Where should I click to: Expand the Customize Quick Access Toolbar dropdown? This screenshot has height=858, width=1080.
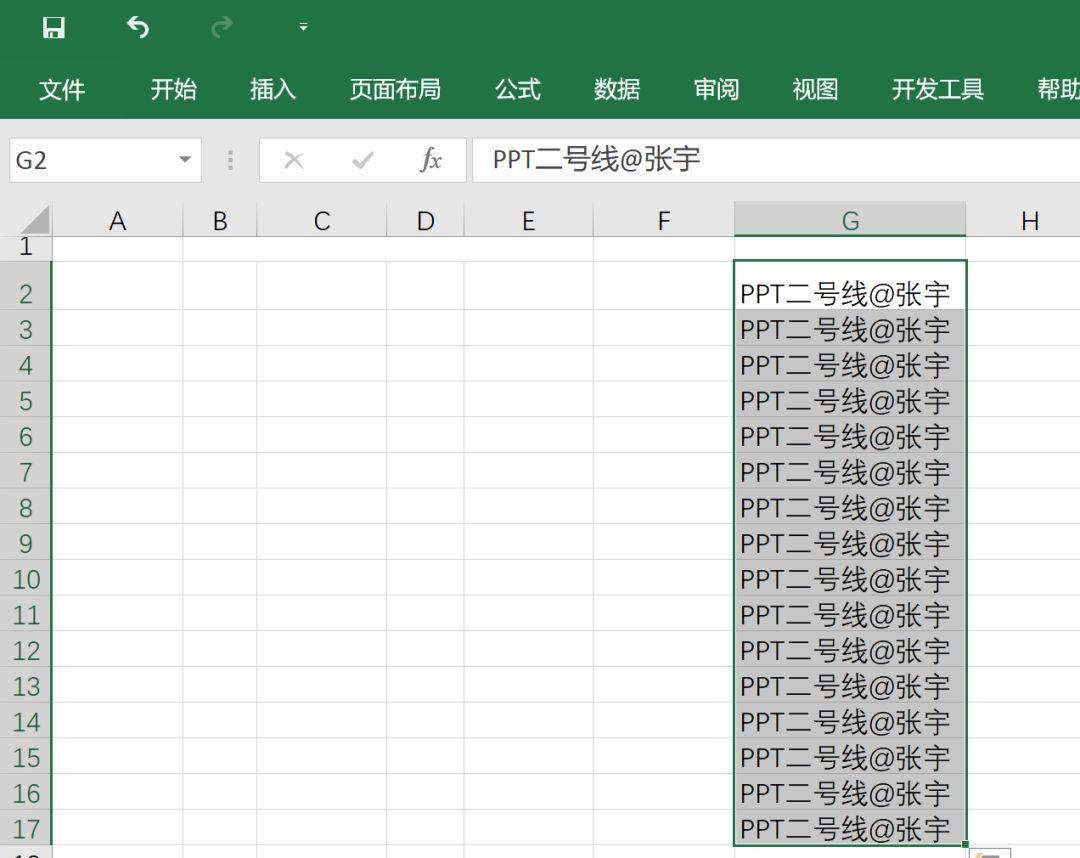point(304,28)
